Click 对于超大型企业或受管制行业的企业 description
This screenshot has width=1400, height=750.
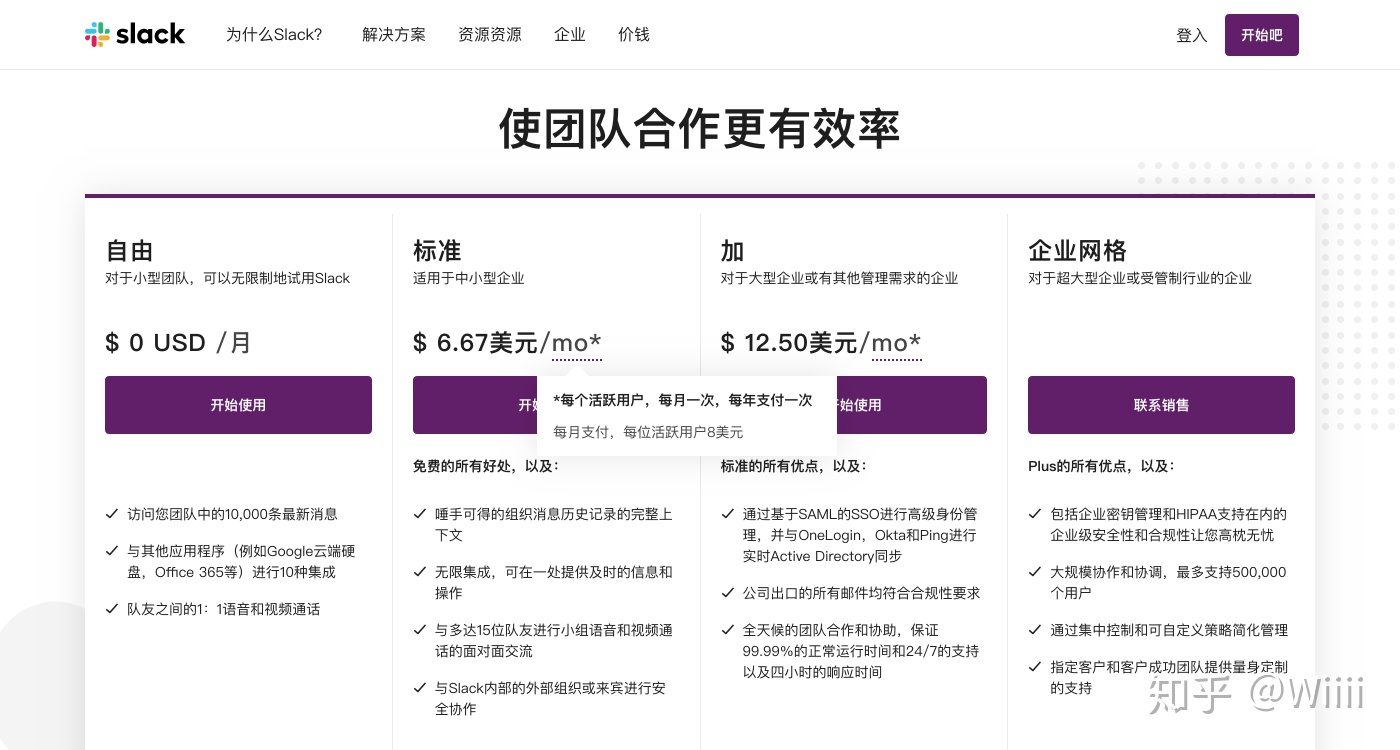point(1140,278)
